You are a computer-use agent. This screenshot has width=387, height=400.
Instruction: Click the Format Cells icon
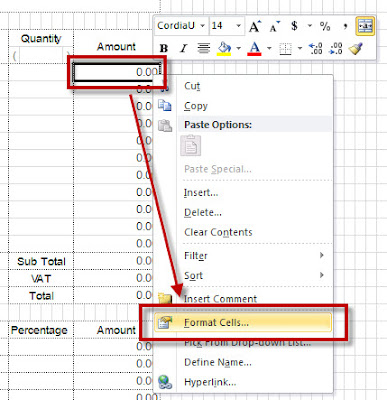coord(165,322)
